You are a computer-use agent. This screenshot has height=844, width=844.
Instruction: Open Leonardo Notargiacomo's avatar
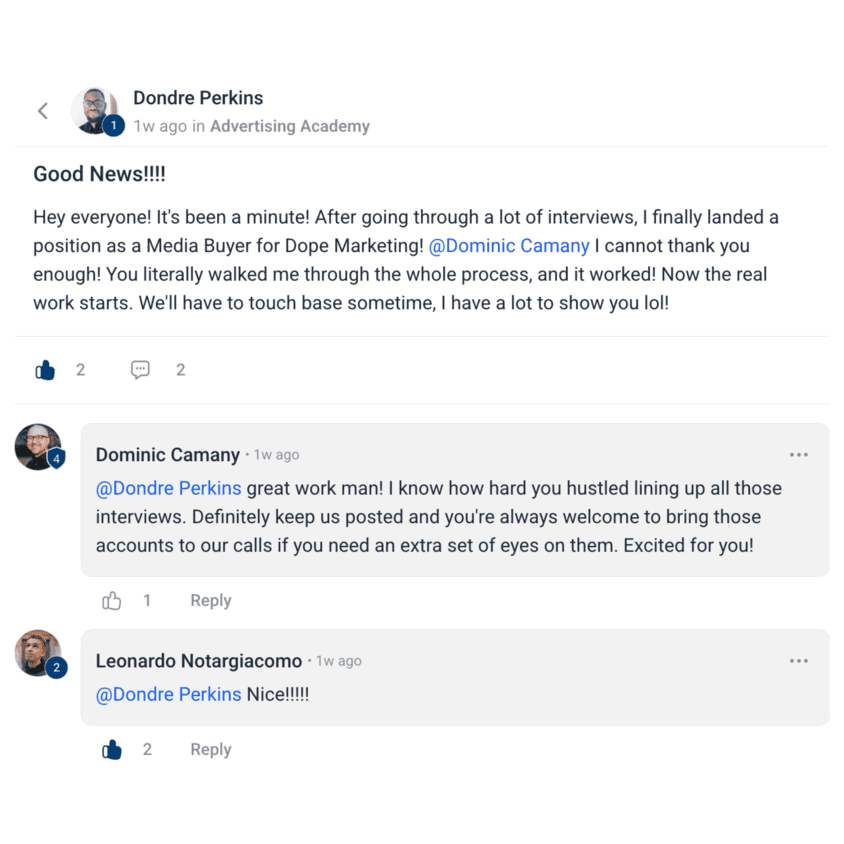click(38, 651)
